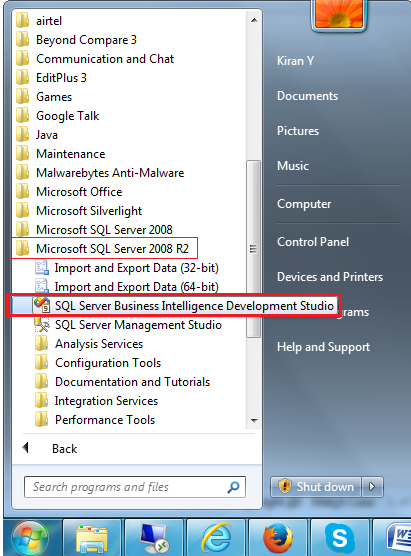Launch Internet Explorer from the taskbar
Screen dimensions: 411x556
(x=216, y=538)
